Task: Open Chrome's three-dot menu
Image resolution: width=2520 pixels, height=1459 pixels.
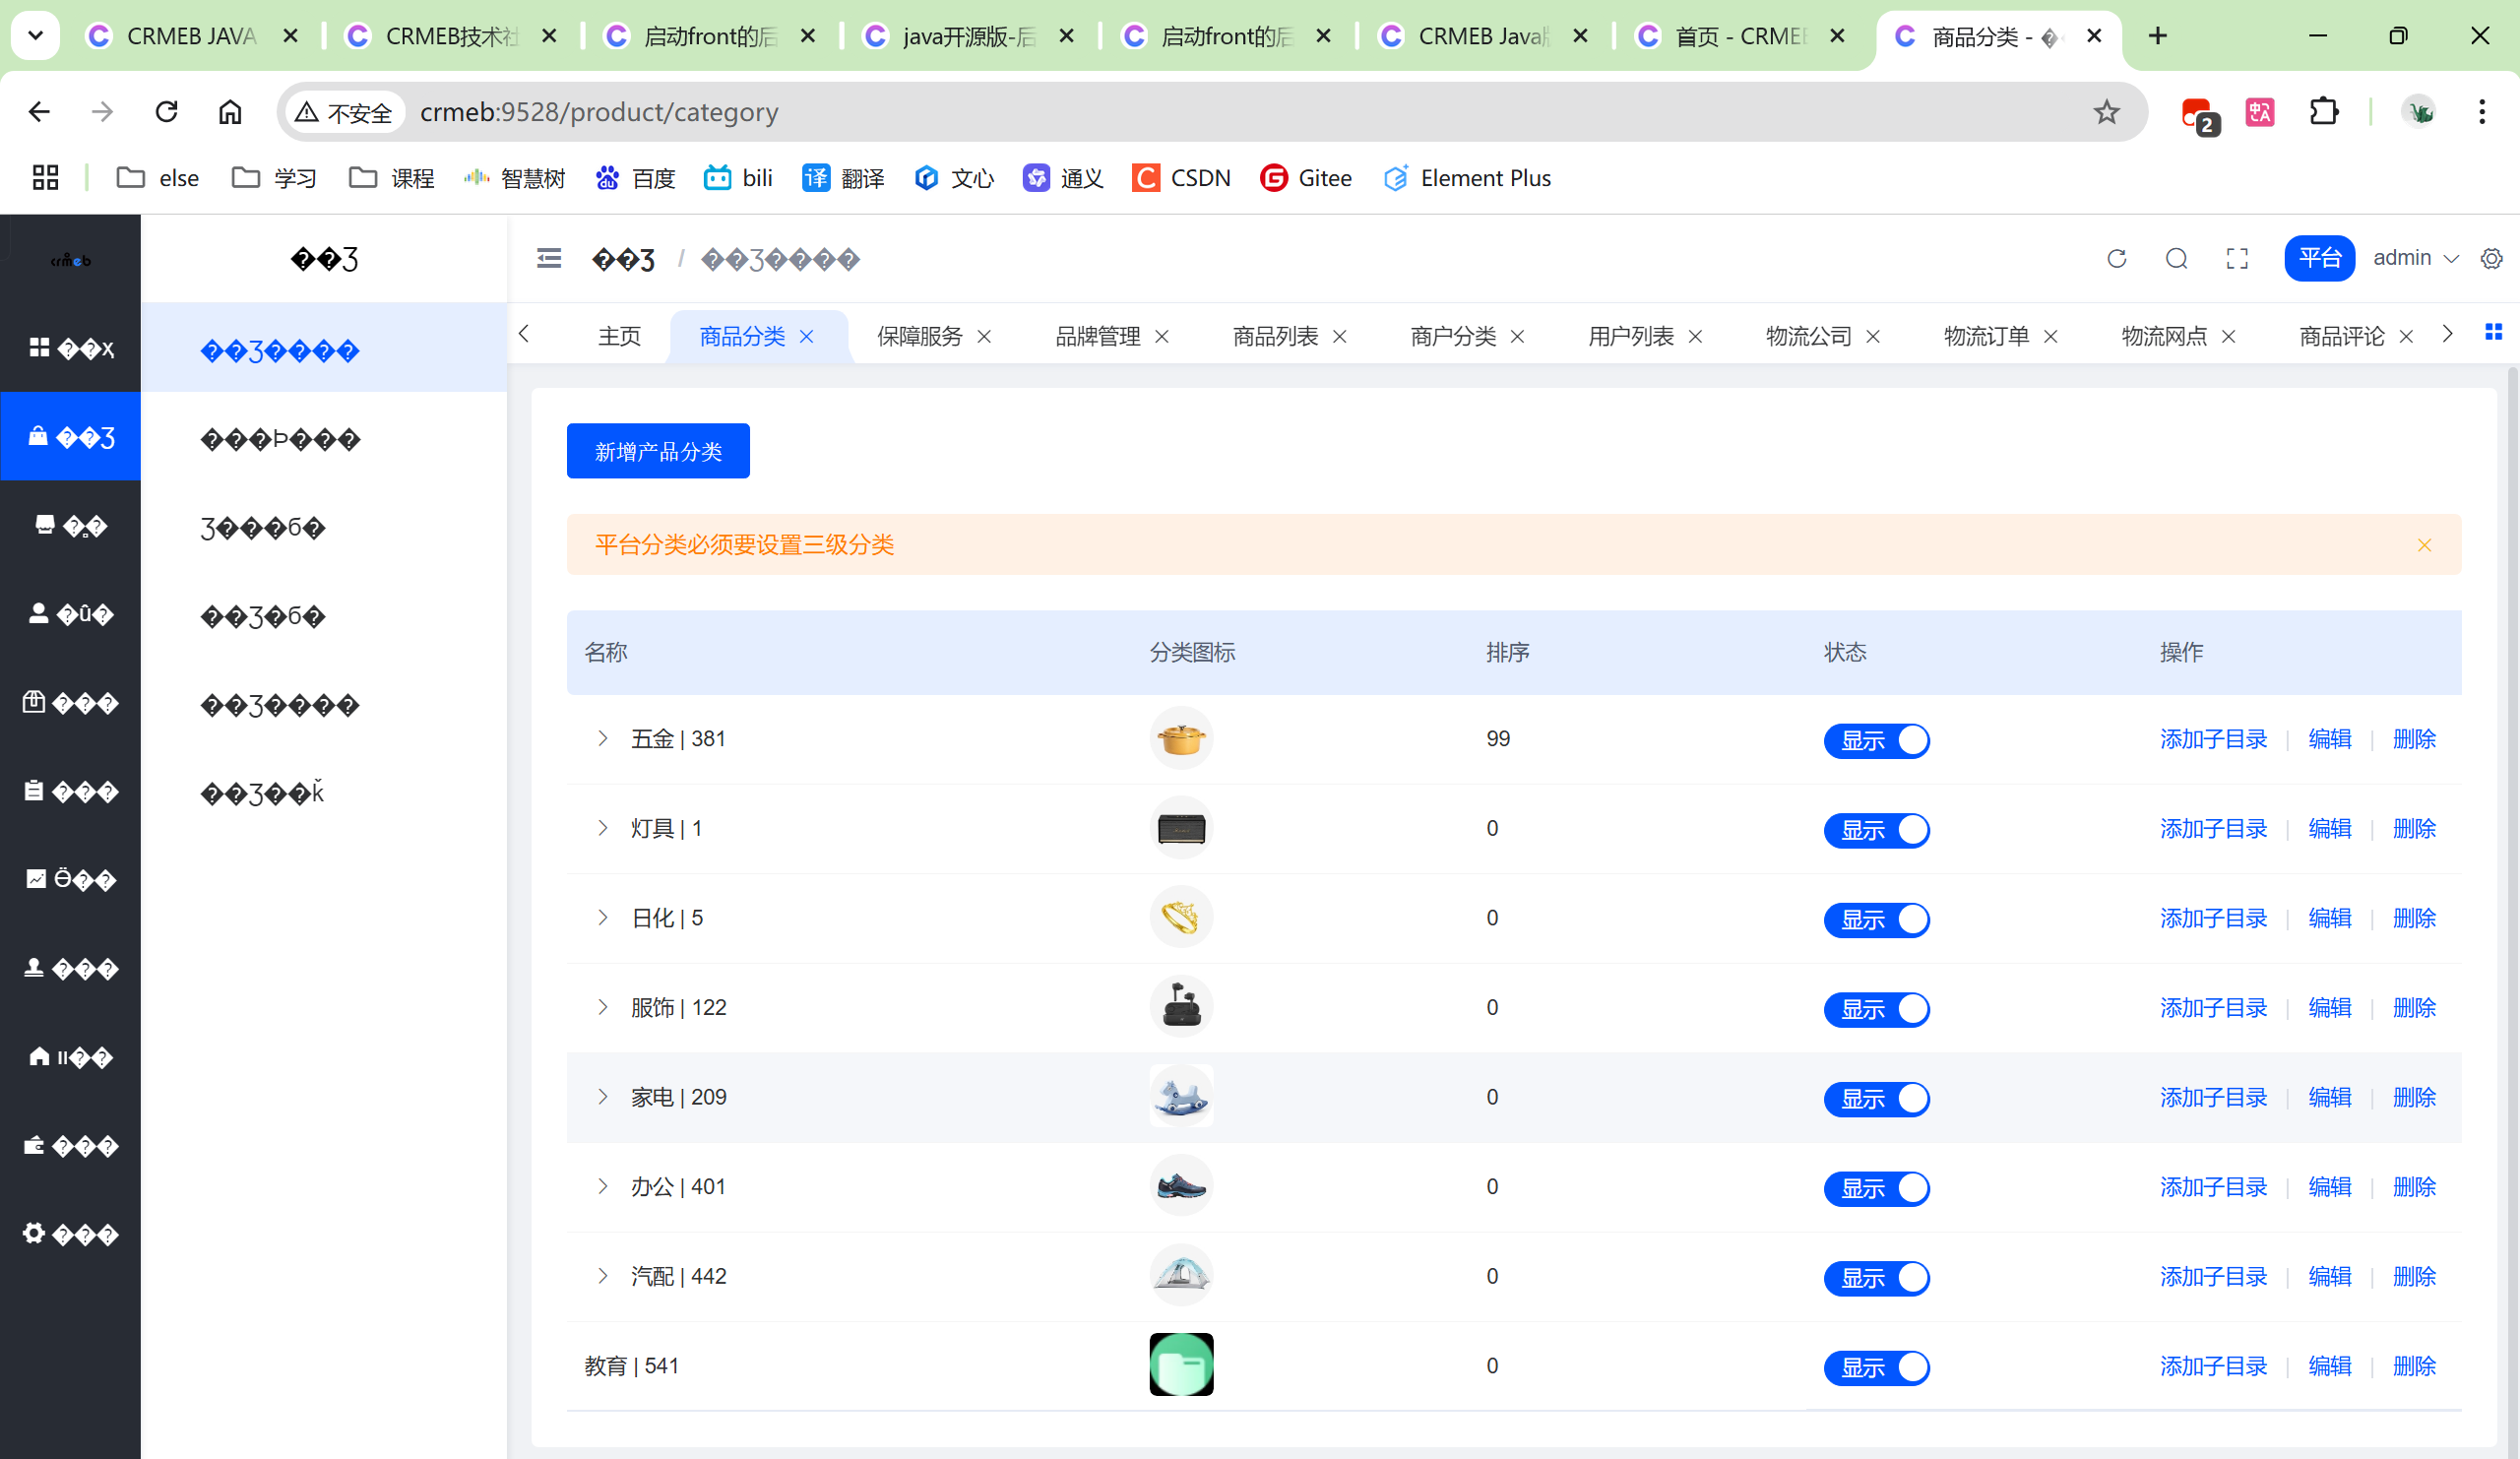Action: point(2482,112)
